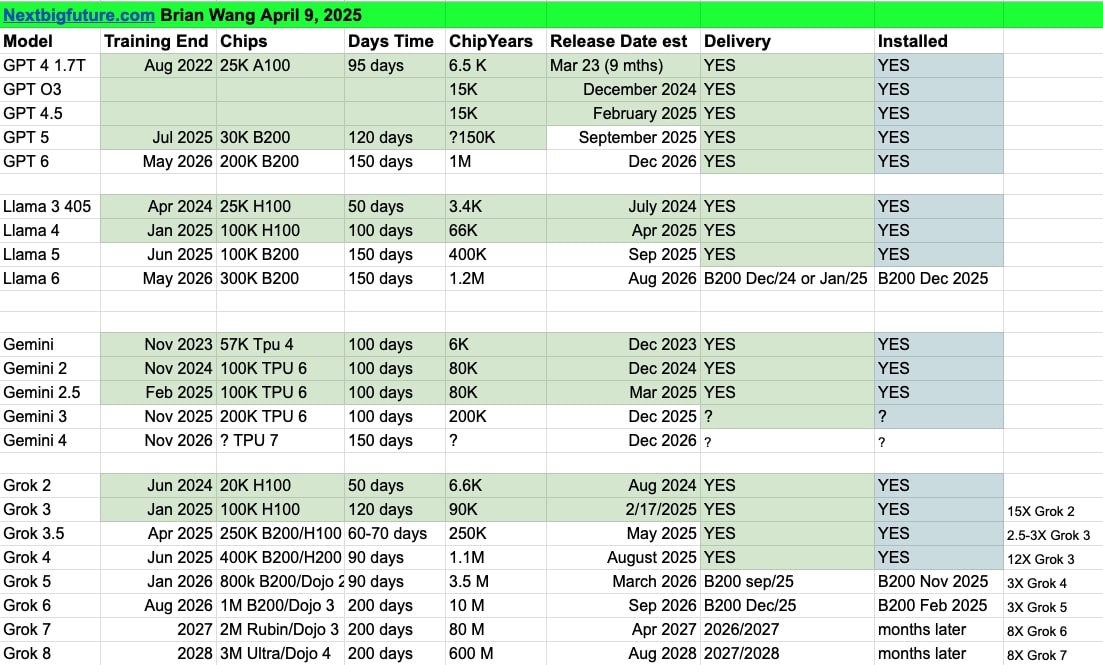
Task: Click the 'Mar 23 (9 mths)' cell
Action: (623, 65)
